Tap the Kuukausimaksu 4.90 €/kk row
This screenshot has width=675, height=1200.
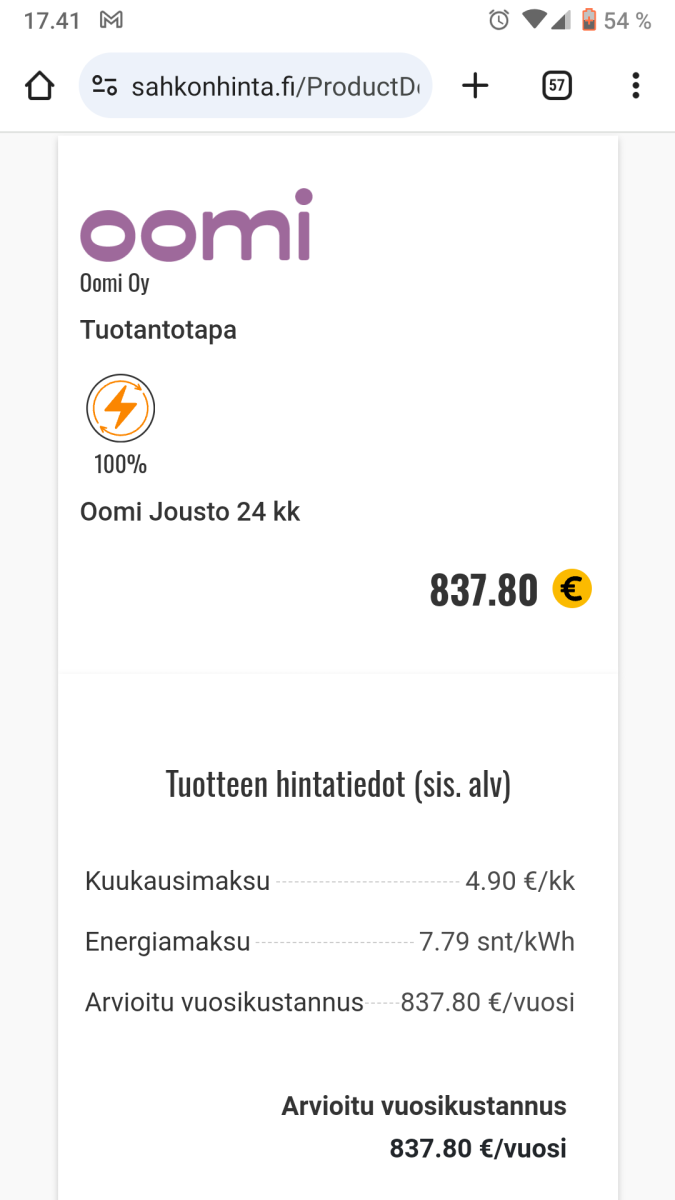click(x=330, y=881)
